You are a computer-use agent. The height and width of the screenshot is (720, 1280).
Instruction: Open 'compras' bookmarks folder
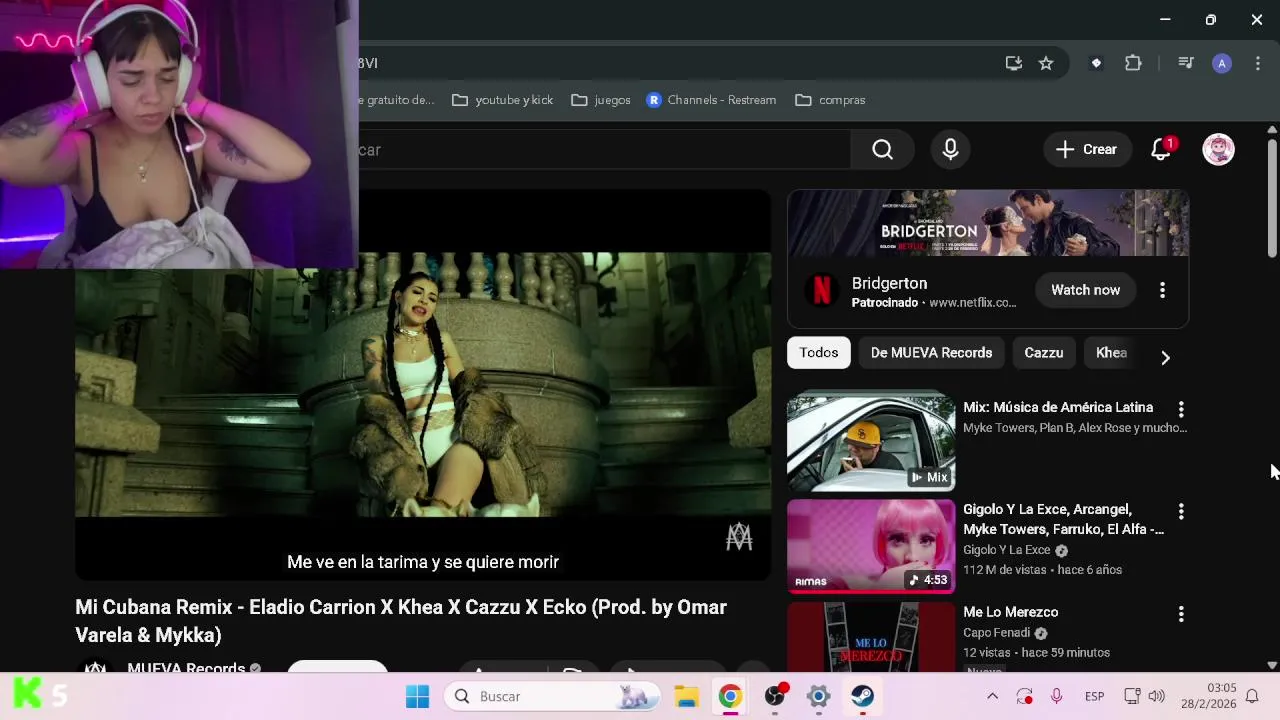click(830, 100)
